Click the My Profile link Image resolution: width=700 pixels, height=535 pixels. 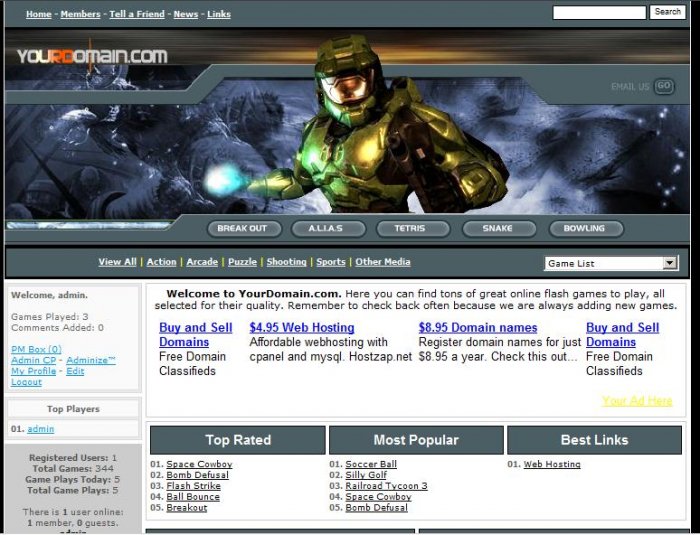33,371
